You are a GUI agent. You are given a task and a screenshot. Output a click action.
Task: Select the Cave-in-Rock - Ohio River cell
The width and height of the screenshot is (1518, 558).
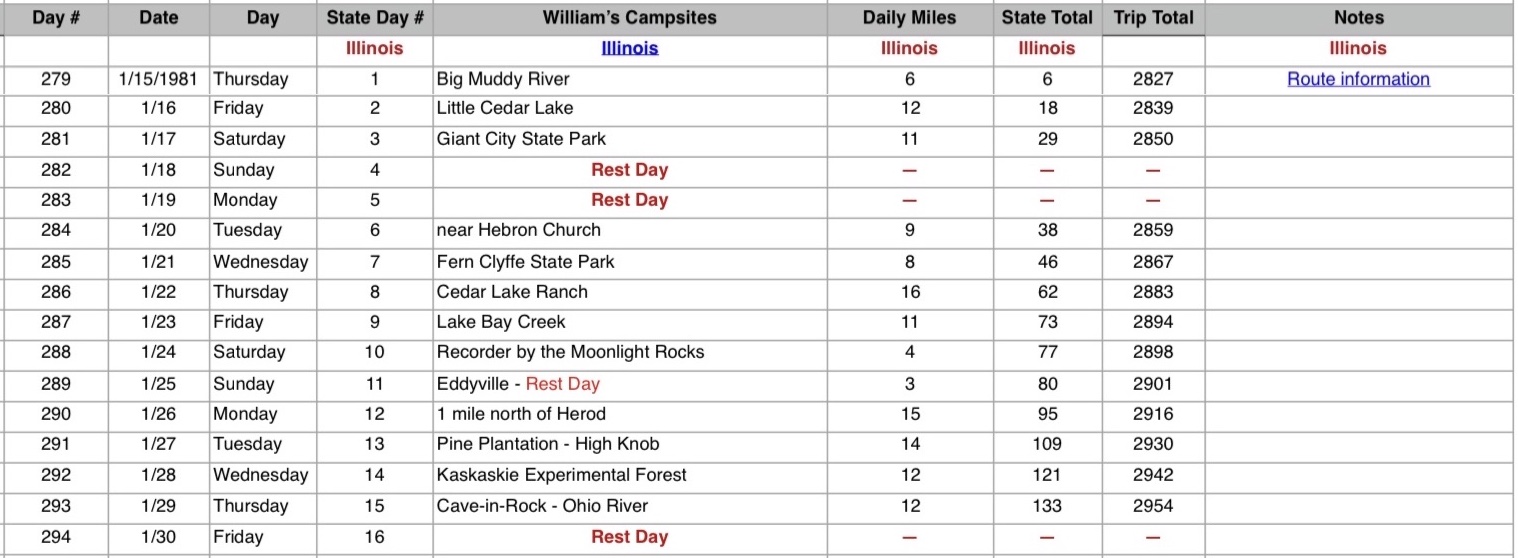[630, 506]
